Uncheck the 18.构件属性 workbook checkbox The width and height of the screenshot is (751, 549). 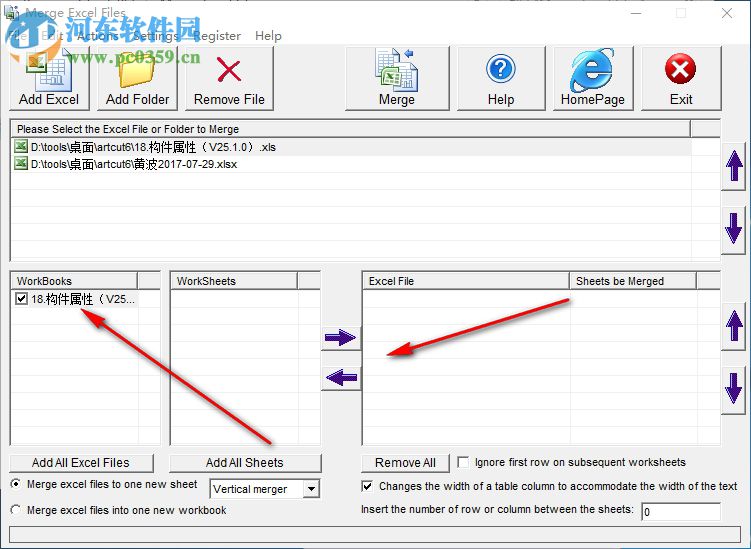pyautogui.click(x=21, y=298)
